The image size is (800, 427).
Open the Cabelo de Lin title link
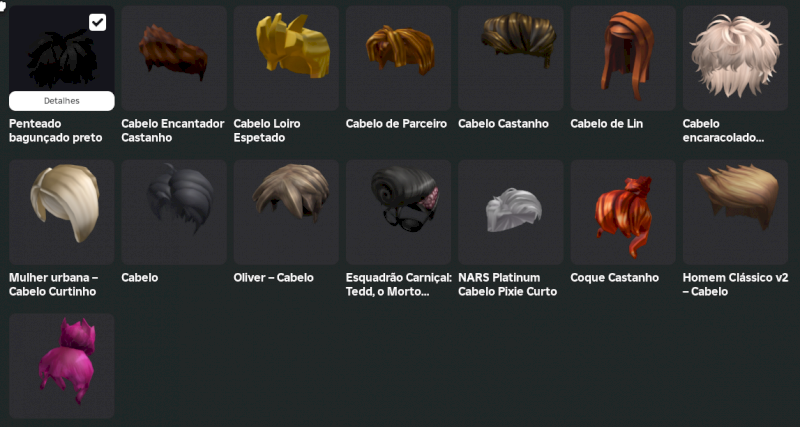pyautogui.click(x=607, y=124)
